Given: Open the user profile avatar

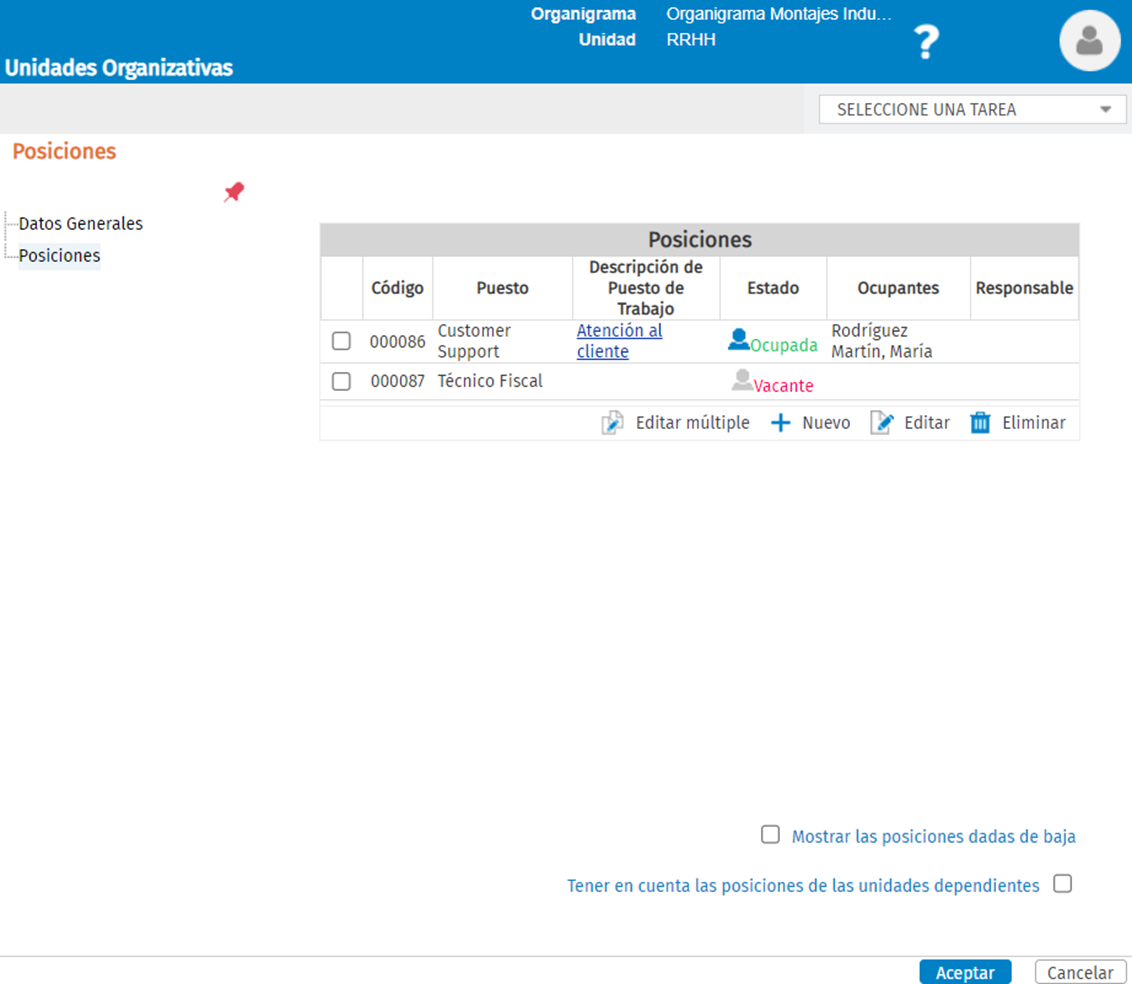Looking at the screenshot, I should coord(1089,40).
